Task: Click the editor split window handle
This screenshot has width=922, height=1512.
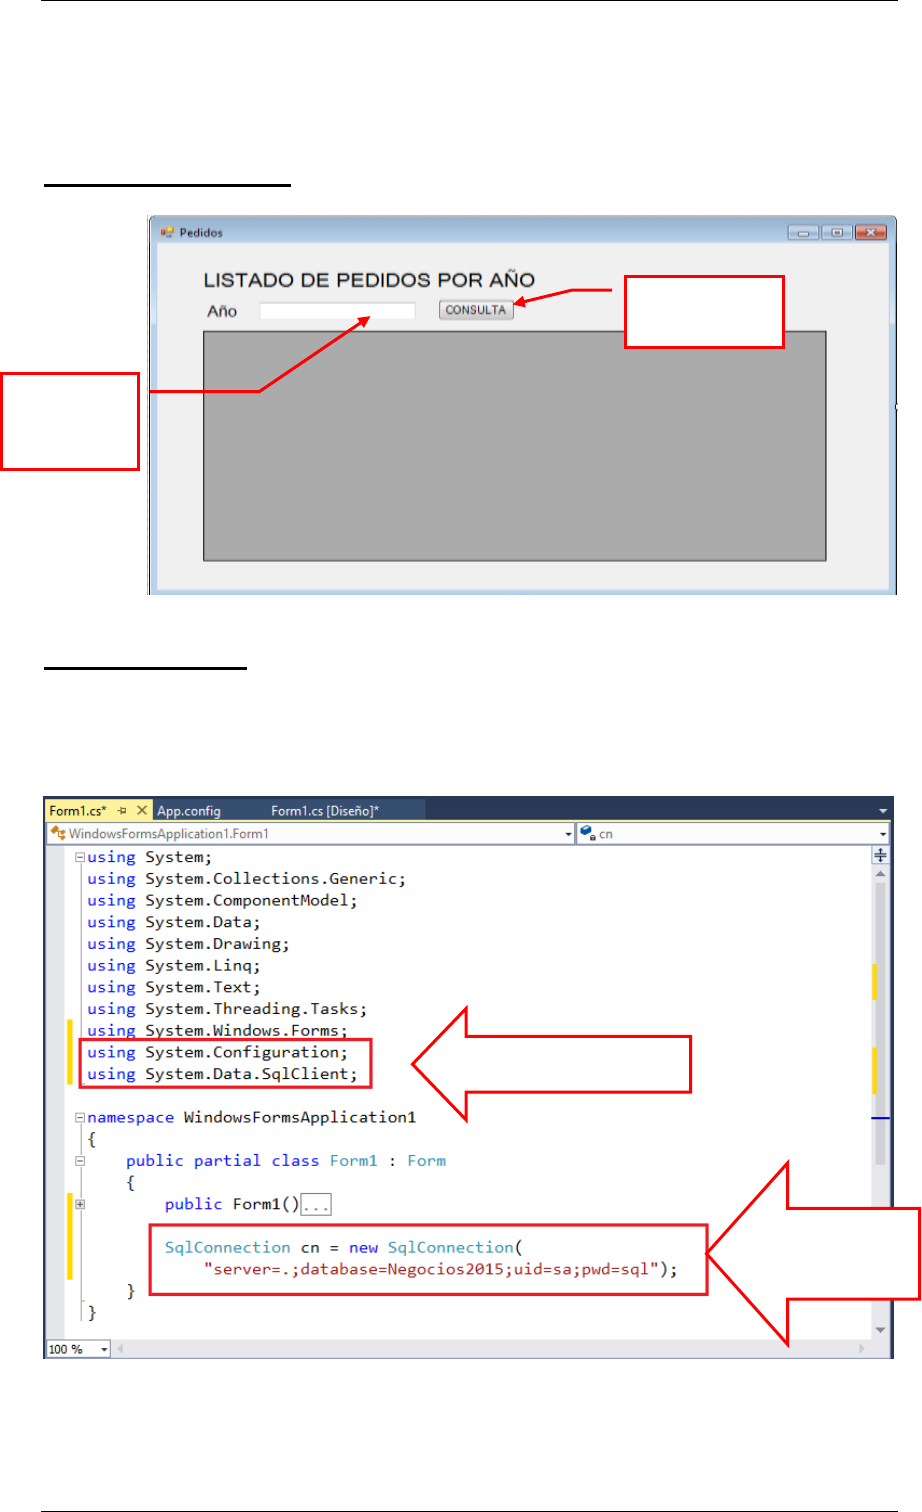Action: pos(881,855)
